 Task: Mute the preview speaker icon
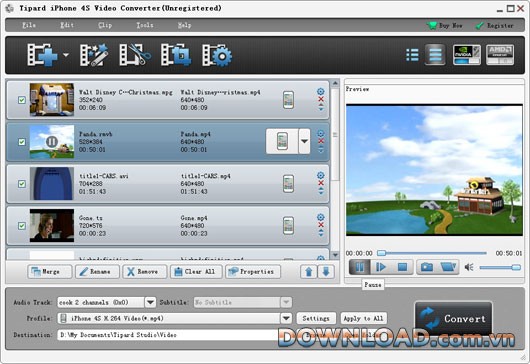(x=469, y=268)
